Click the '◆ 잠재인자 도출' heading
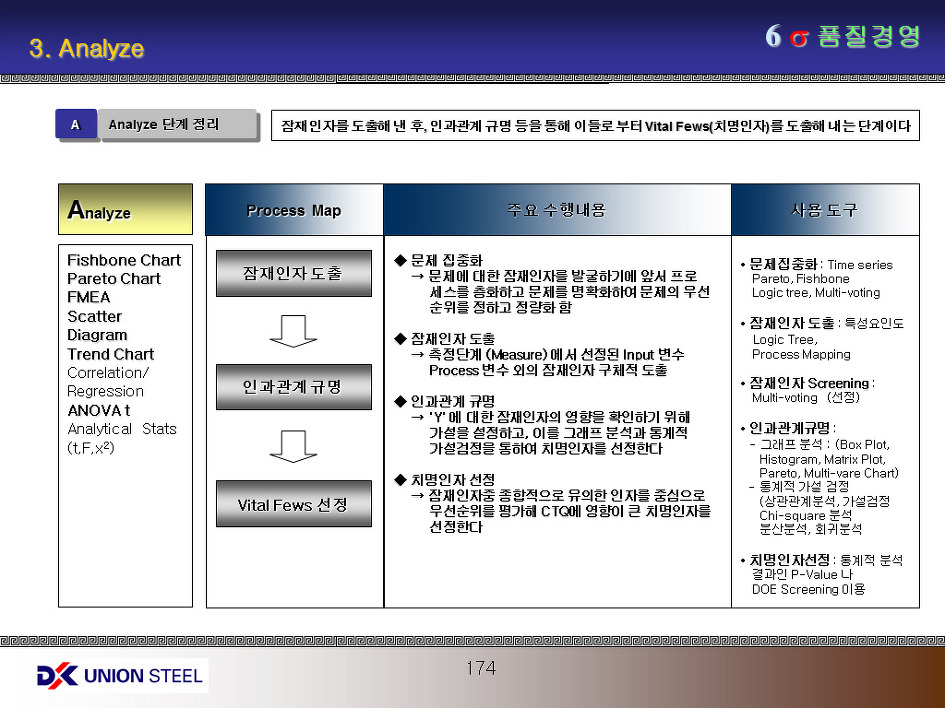 tap(444, 339)
